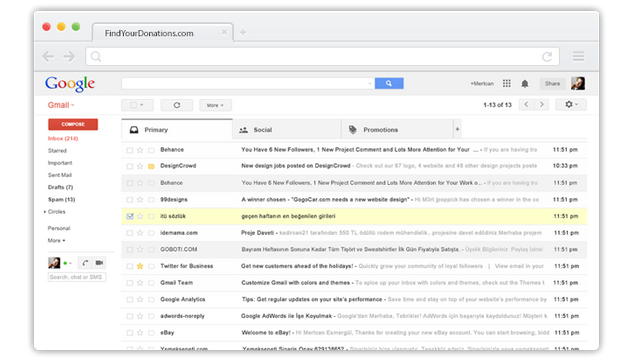Image resolution: width=640 pixels, height=360 pixels.
Task: Open the Gmail product switcher dropdown
Action: click(x=61, y=105)
